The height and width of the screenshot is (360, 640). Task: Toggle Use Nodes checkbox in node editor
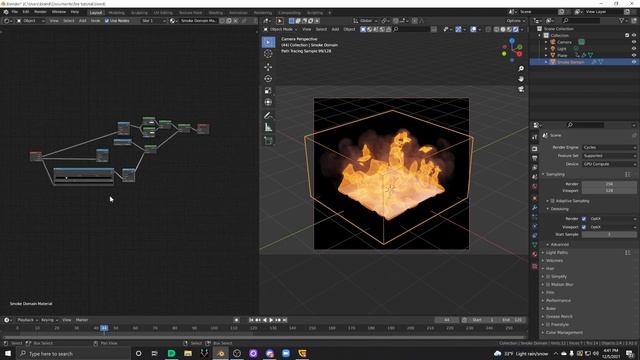pos(107,20)
